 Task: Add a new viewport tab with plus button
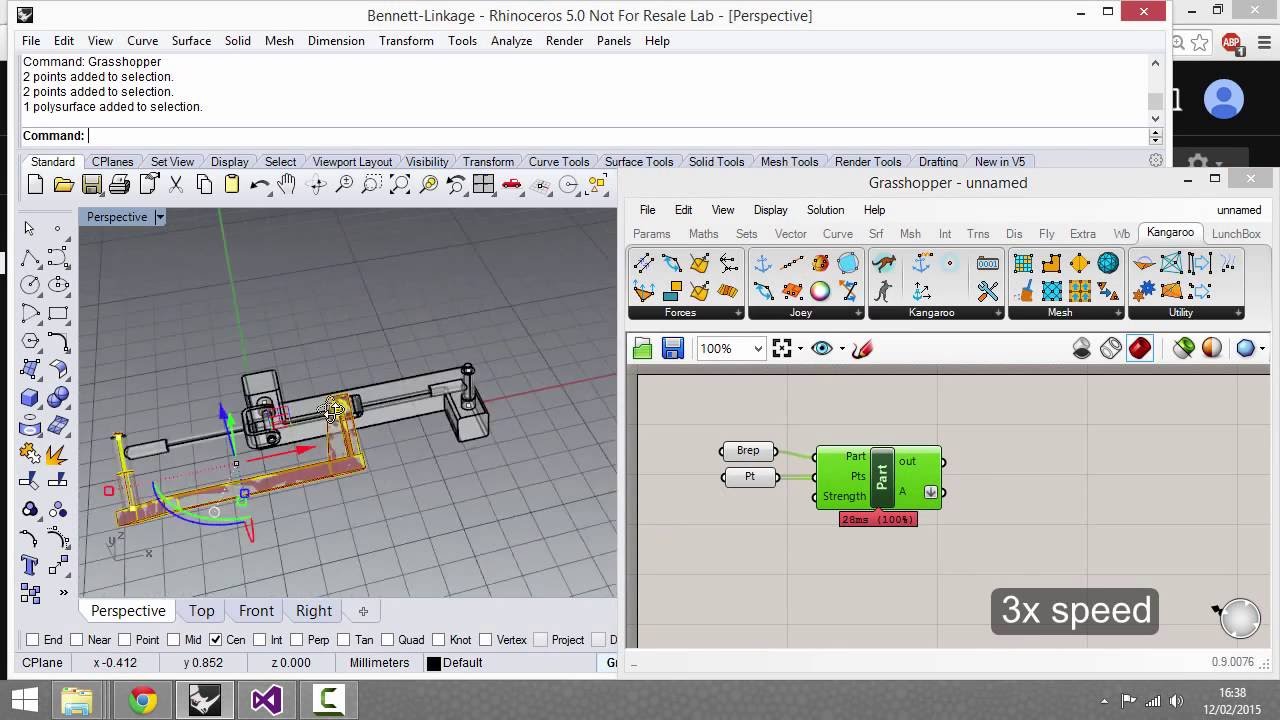(363, 611)
